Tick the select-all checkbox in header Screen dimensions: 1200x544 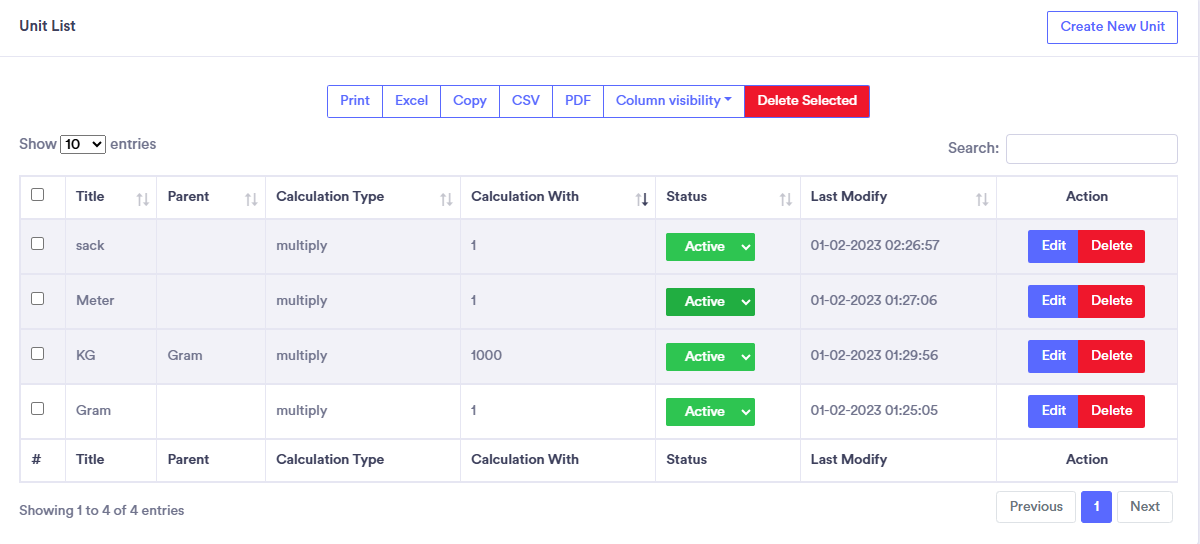[x=38, y=195]
